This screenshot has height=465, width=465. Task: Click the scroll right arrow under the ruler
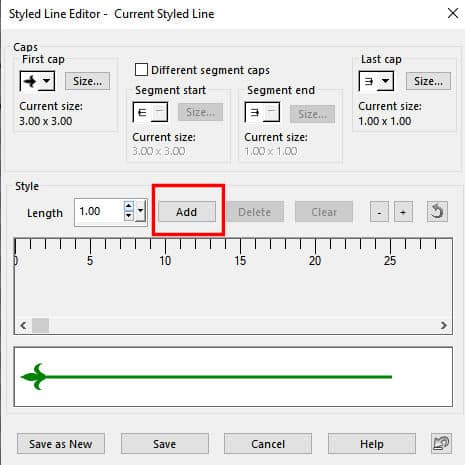(444, 325)
